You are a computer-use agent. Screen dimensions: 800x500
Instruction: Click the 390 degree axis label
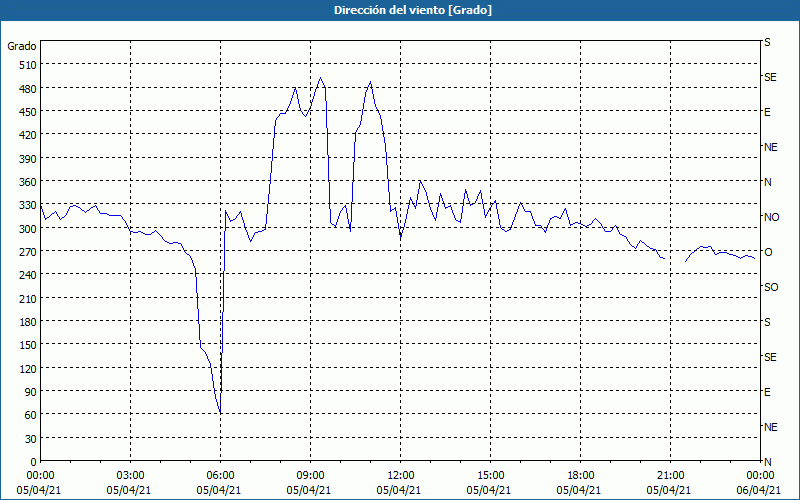(29, 158)
